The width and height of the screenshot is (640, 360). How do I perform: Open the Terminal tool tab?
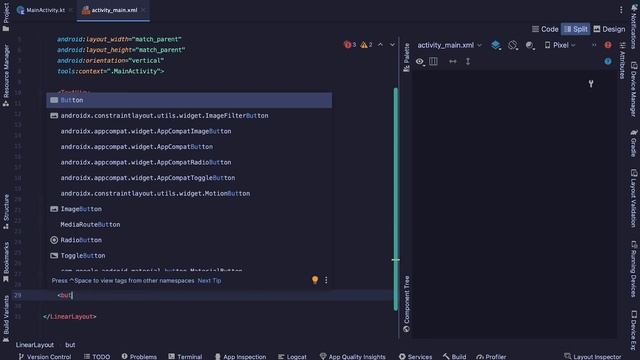tap(185, 356)
